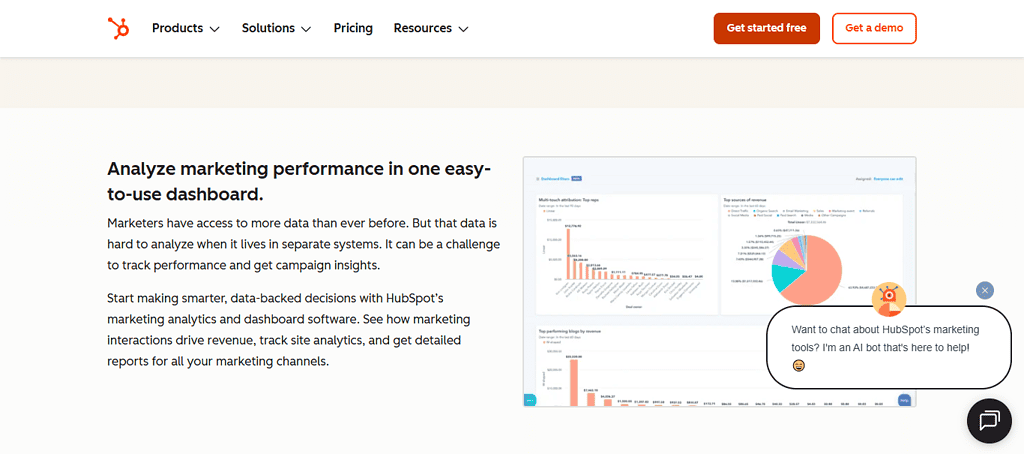Click the 'Analyze marketing performance' heading
The width and height of the screenshot is (1024, 454).
coord(299,180)
